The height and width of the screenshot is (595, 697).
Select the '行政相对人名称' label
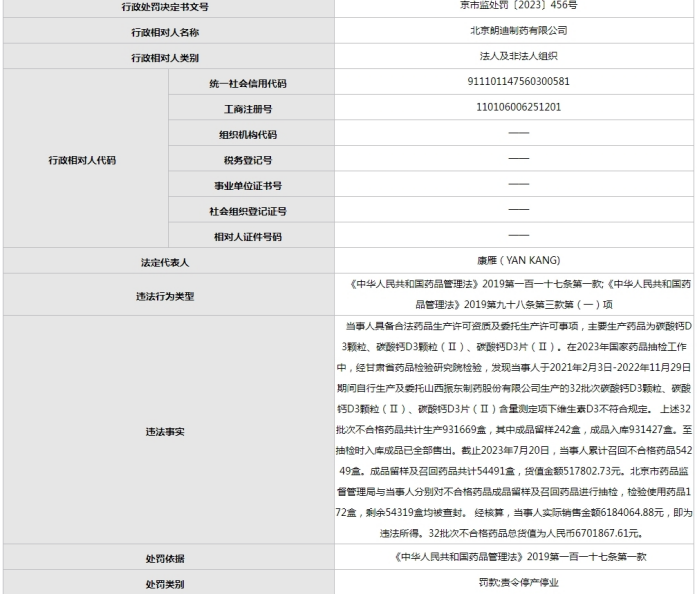tap(165, 32)
